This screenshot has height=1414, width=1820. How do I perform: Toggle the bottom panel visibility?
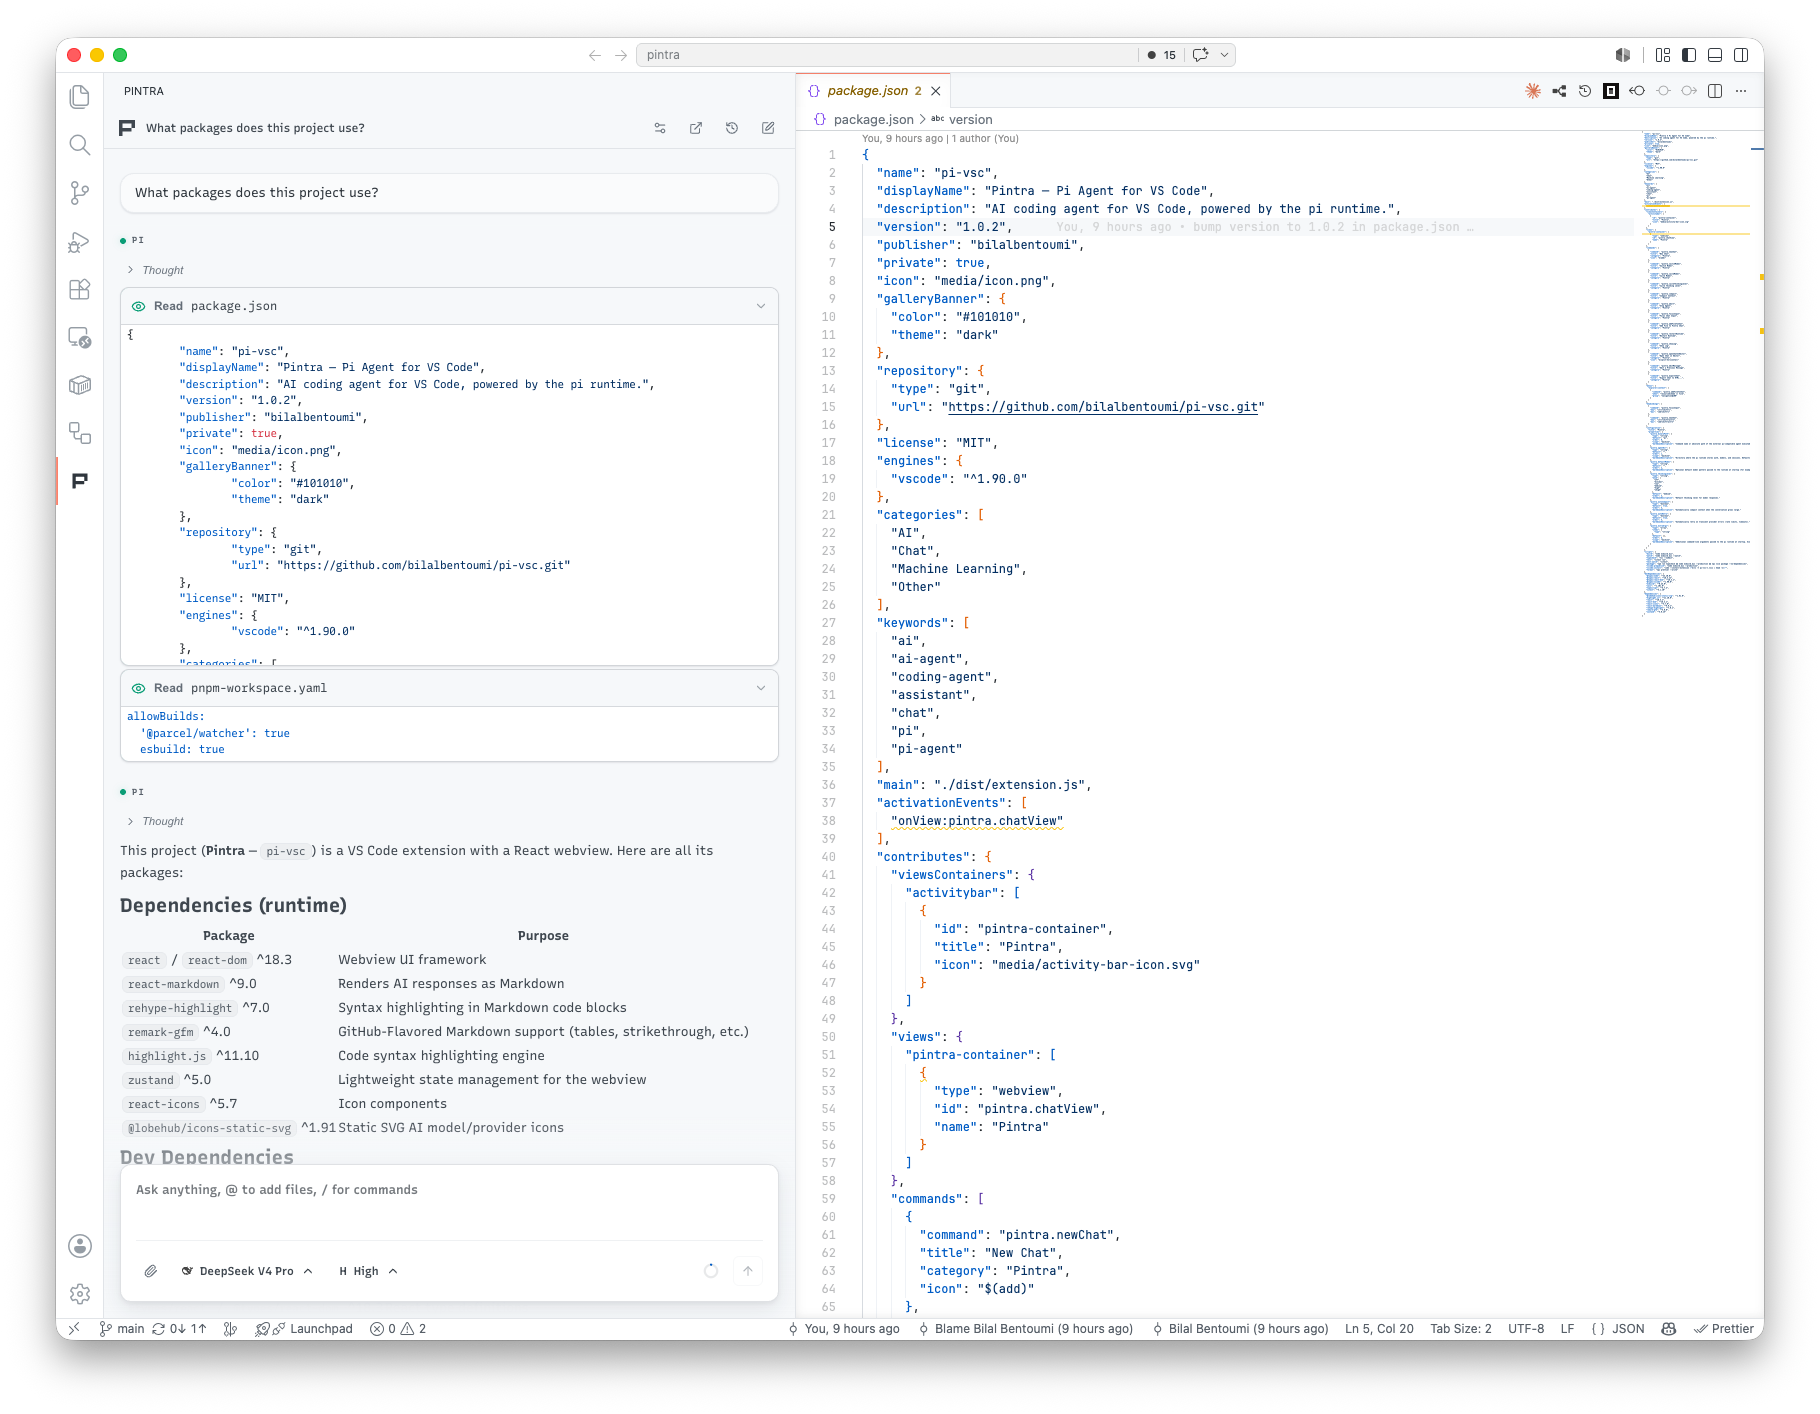point(1715,55)
